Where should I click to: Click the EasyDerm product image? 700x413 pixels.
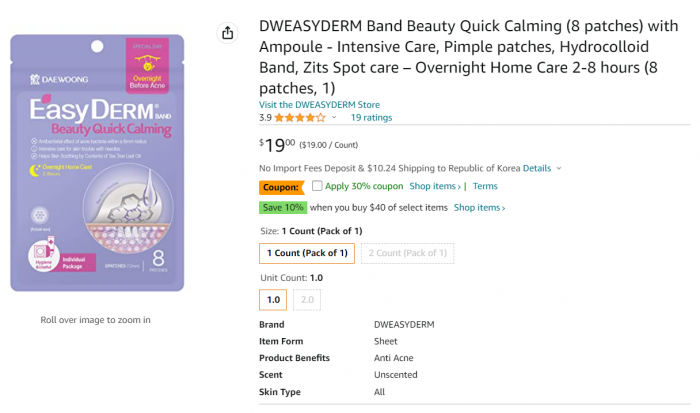click(97, 163)
